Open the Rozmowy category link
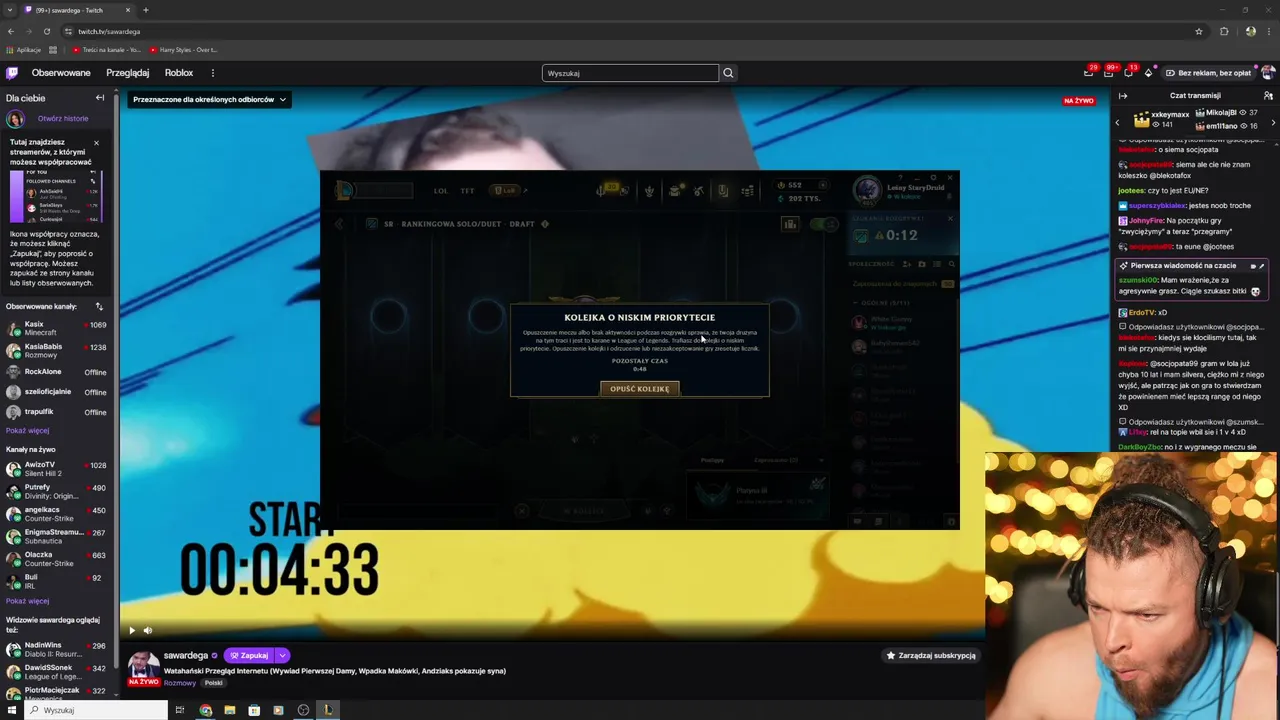This screenshot has height=720, width=1280. (x=180, y=682)
